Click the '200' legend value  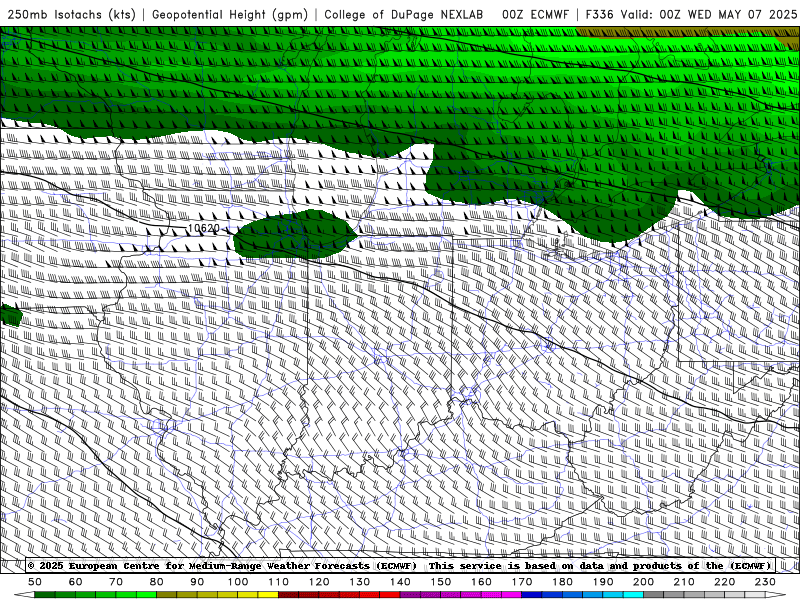click(x=643, y=582)
